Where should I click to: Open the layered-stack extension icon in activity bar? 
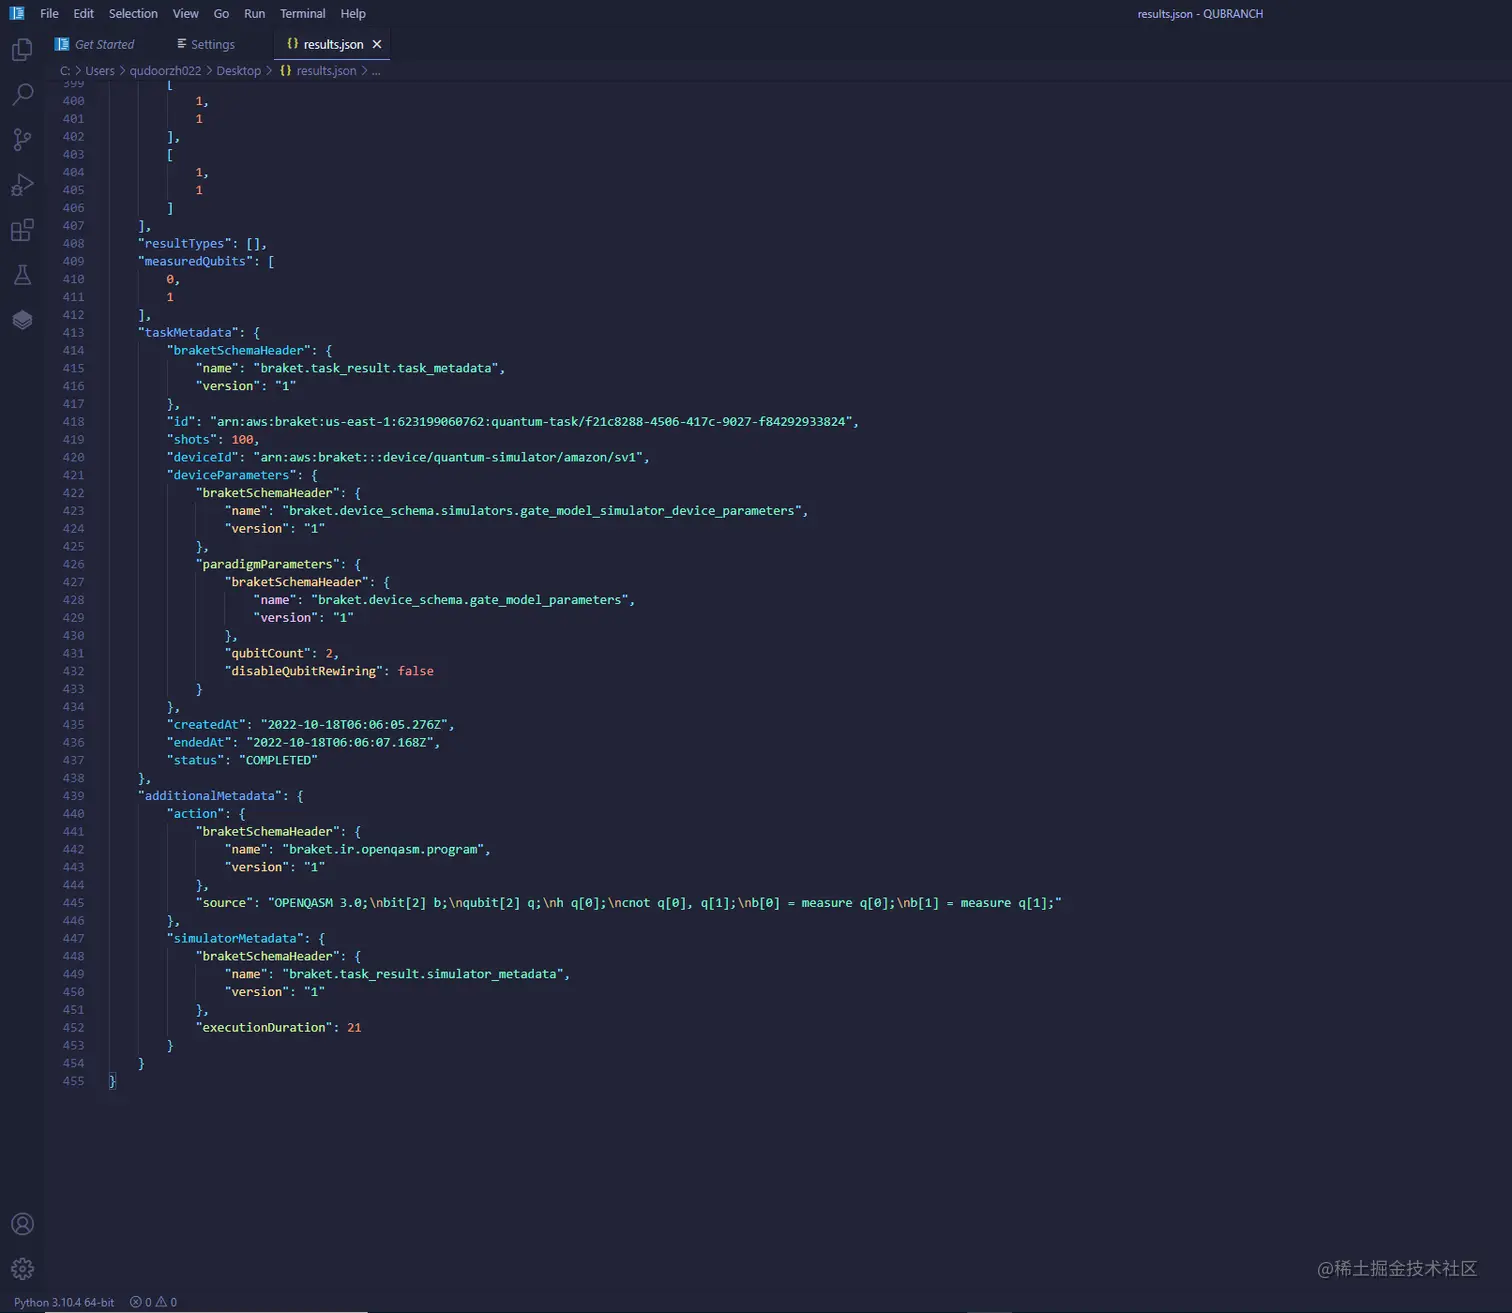pyautogui.click(x=22, y=320)
